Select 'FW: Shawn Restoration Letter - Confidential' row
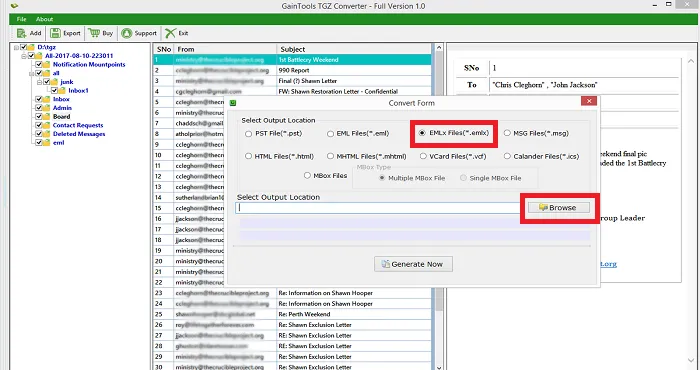The width and height of the screenshot is (700, 370). 292,91
